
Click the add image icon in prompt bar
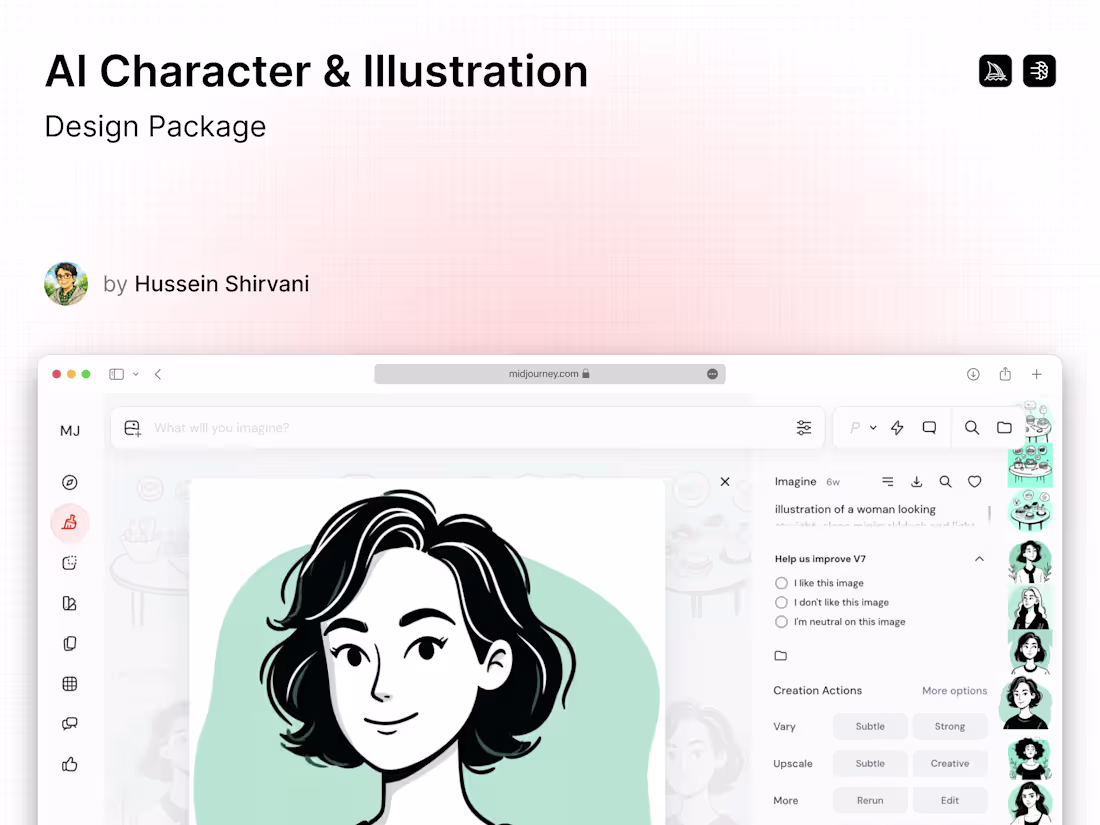133,428
